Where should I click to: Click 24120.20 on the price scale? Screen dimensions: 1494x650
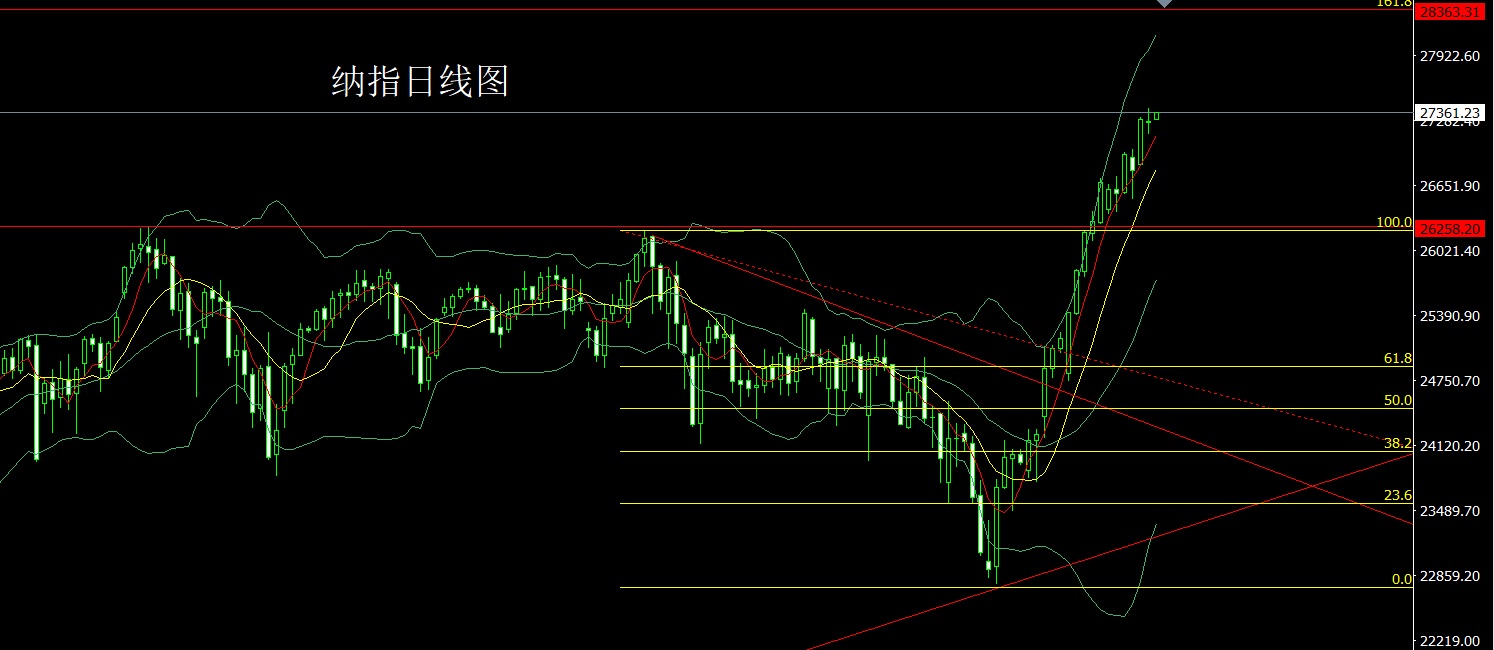point(1450,446)
